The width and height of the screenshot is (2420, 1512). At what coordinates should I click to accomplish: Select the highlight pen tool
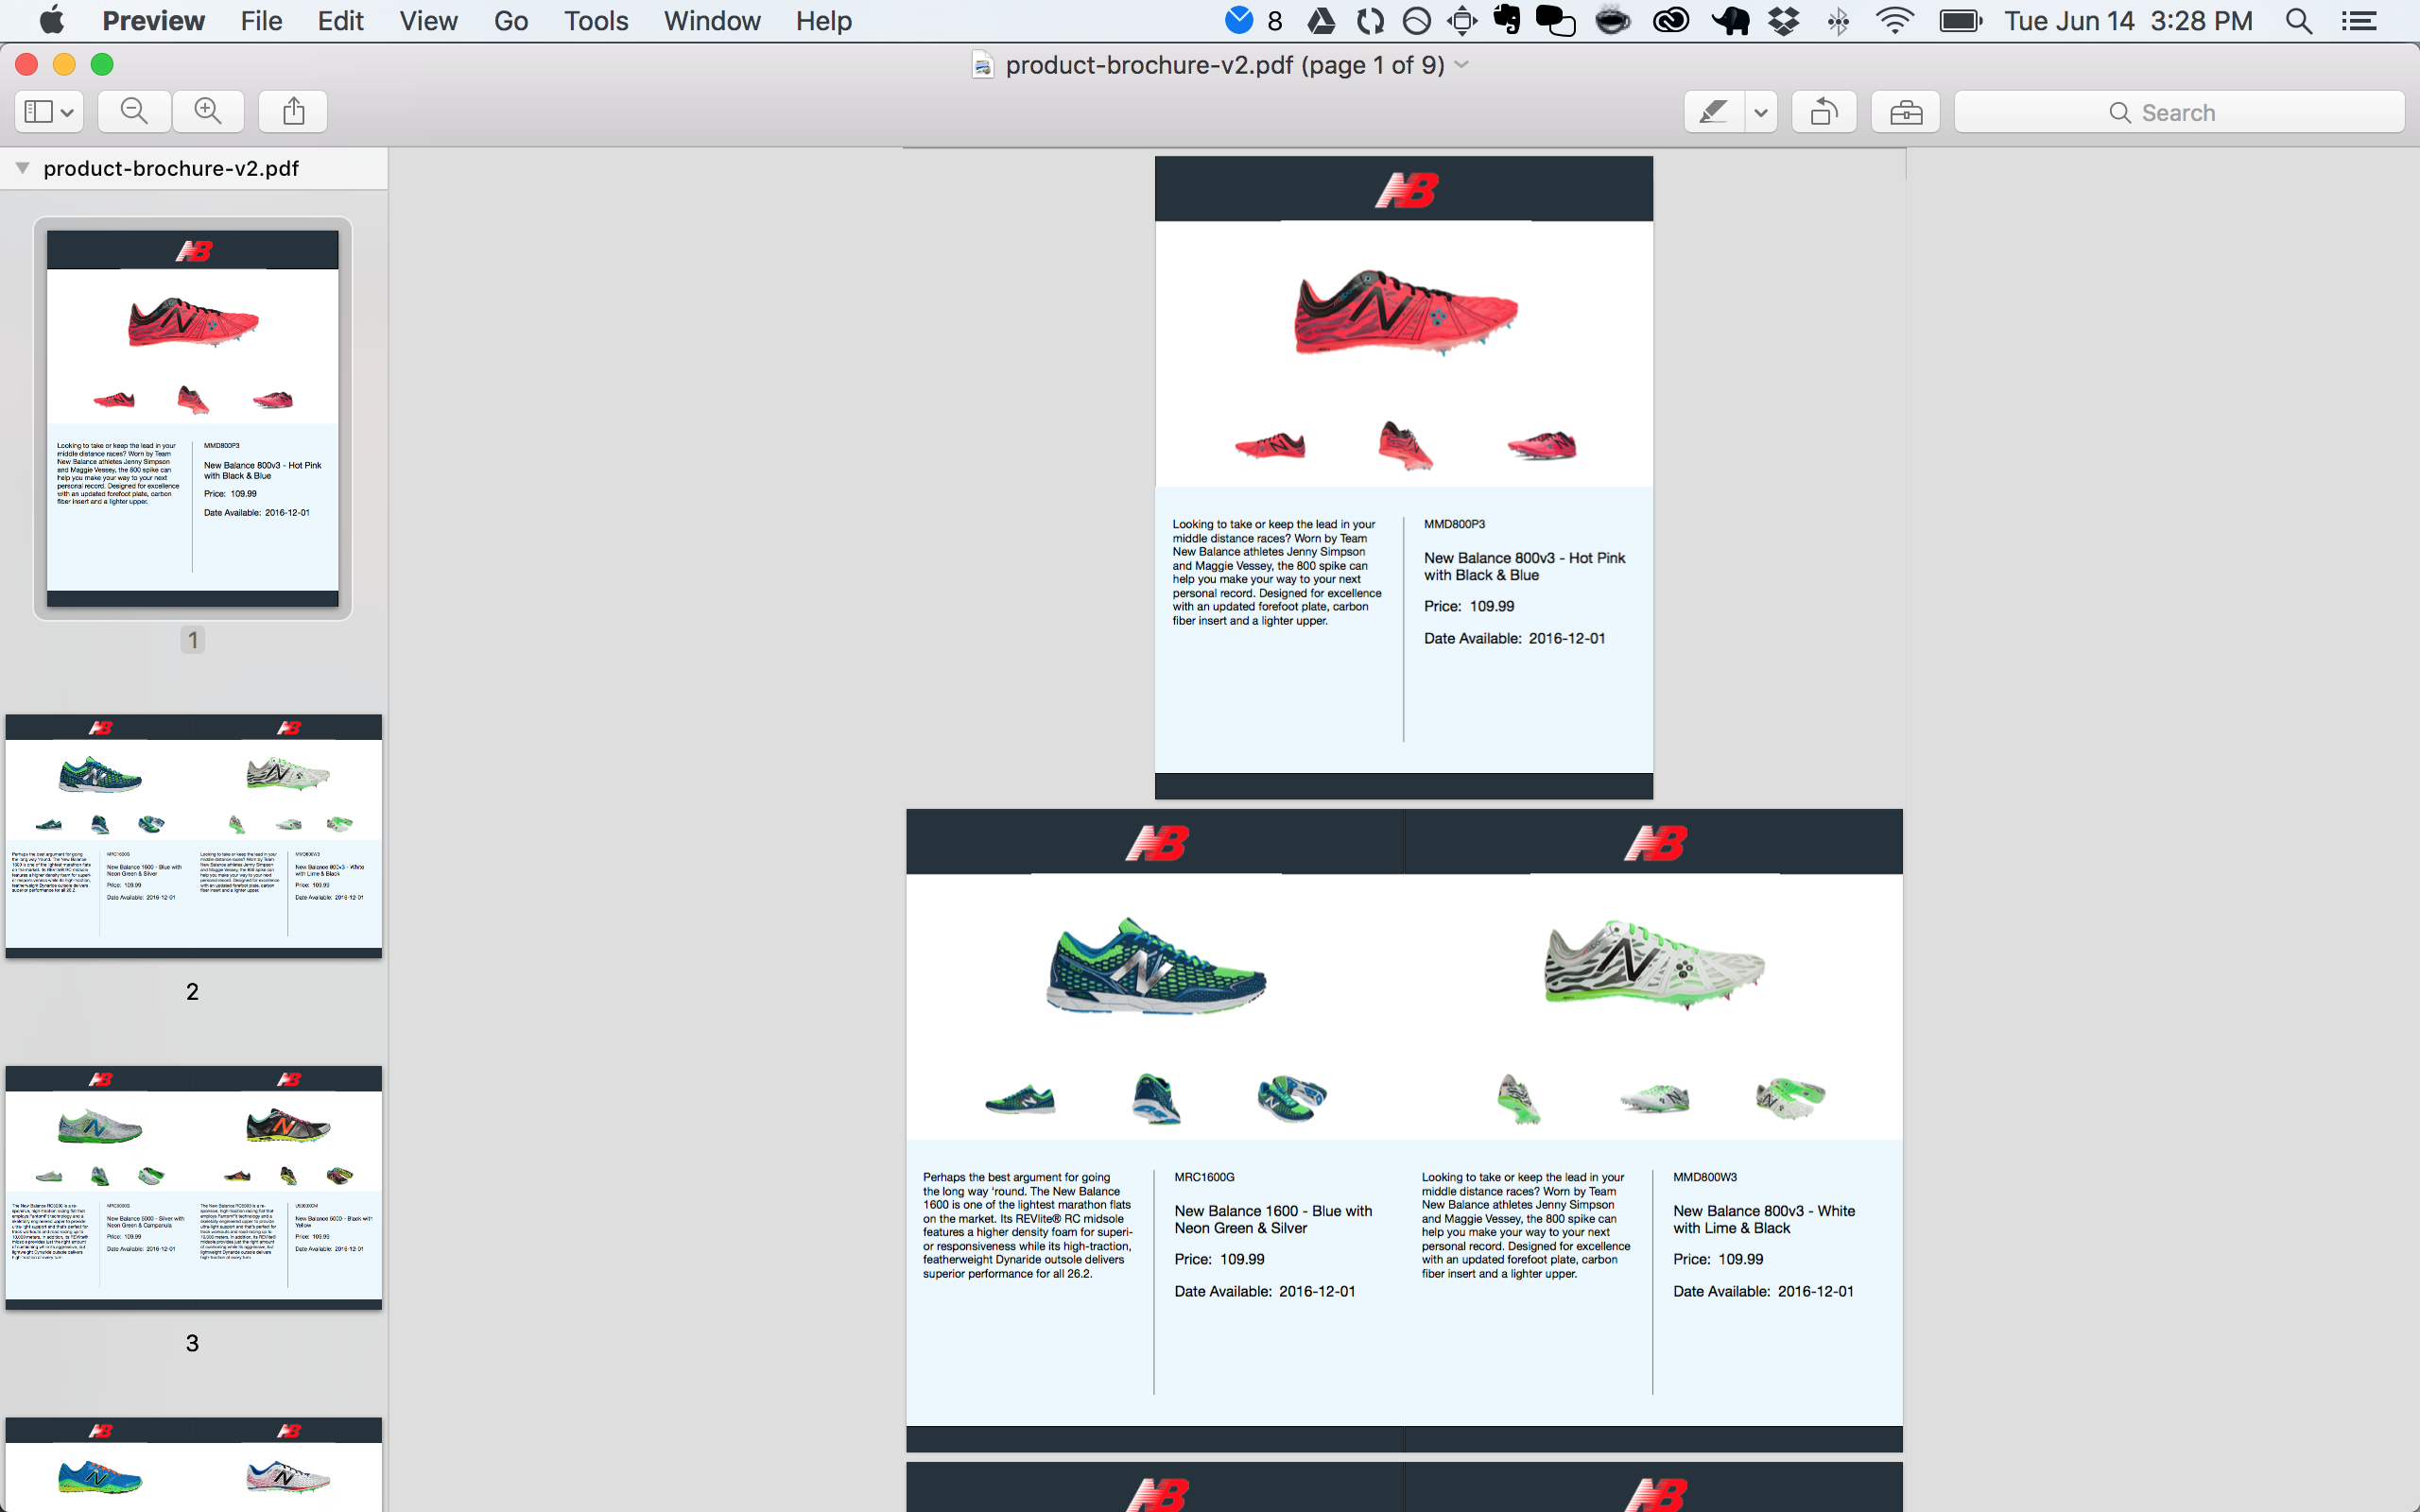coord(1714,112)
